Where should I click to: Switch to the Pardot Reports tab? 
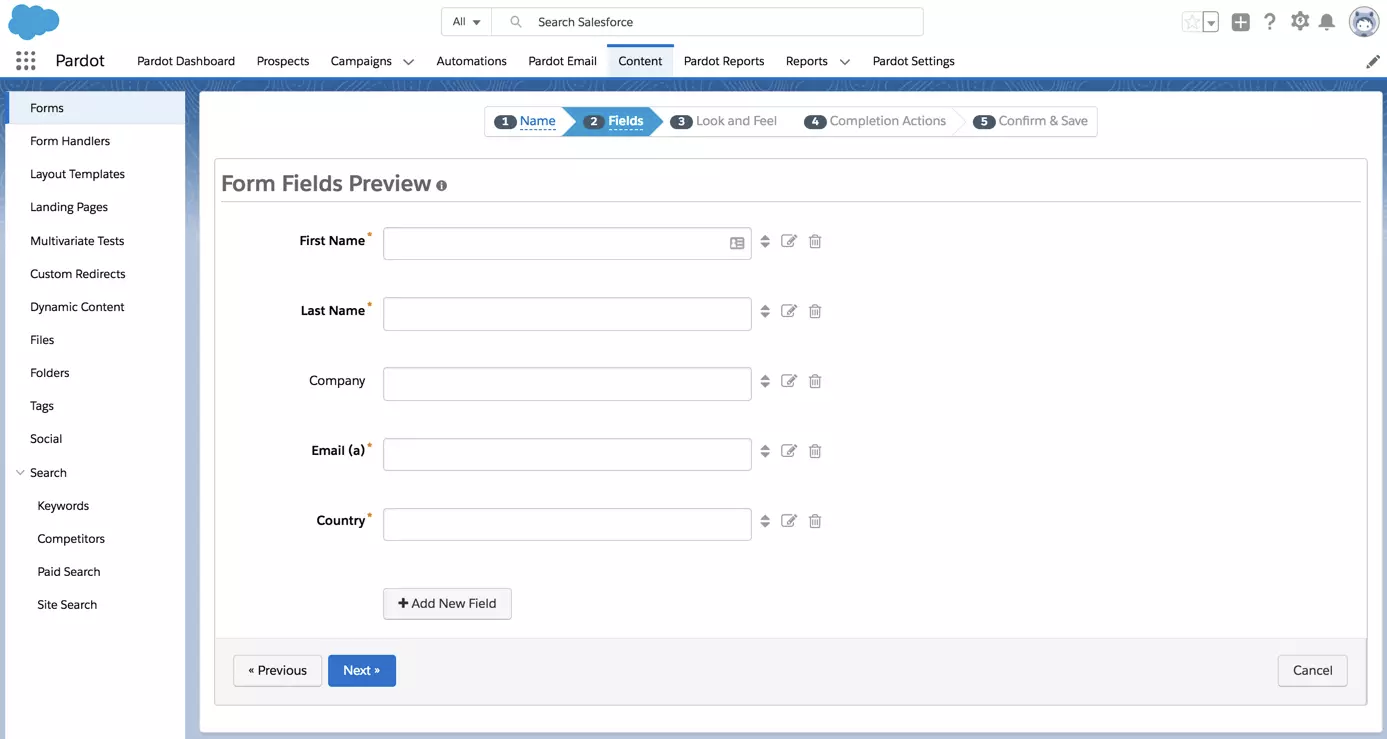click(724, 61)
